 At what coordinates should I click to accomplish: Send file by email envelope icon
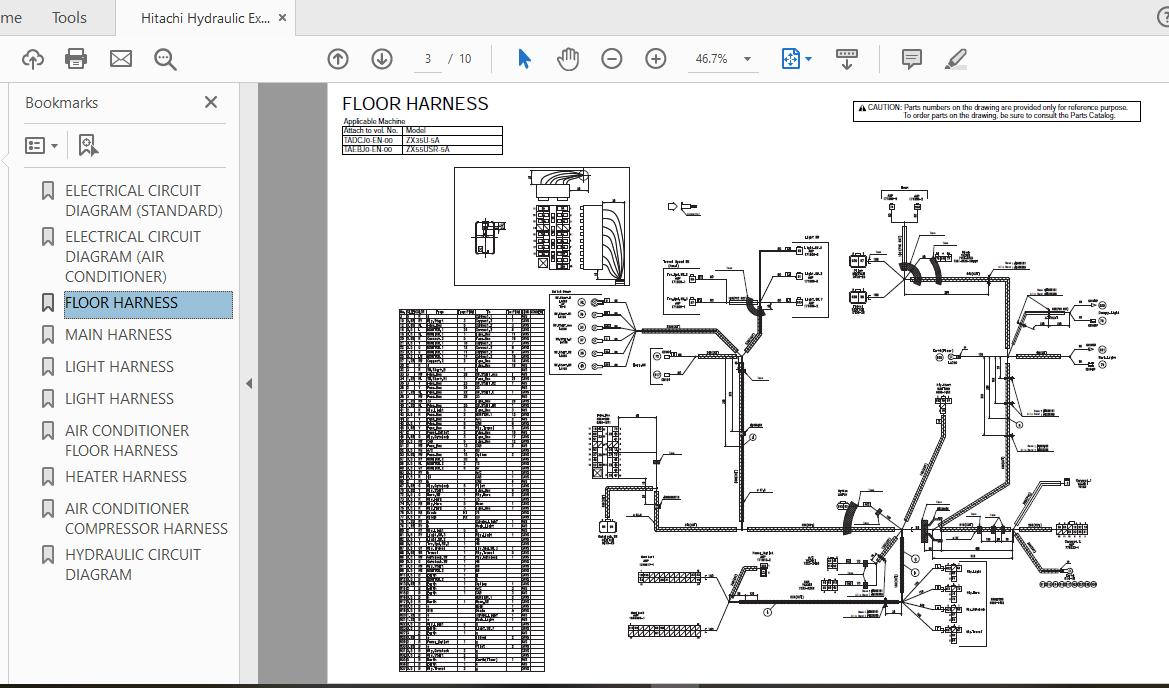[121, 59]
